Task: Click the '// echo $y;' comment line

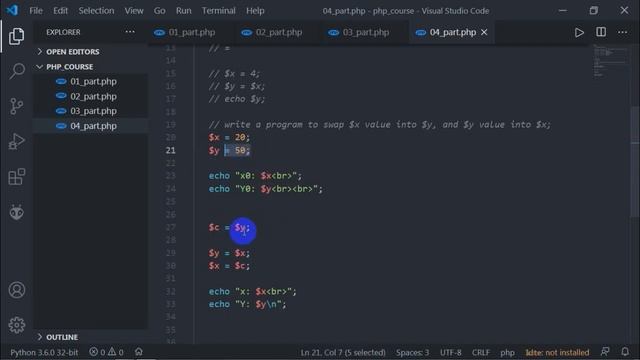Action: point(237,99)
